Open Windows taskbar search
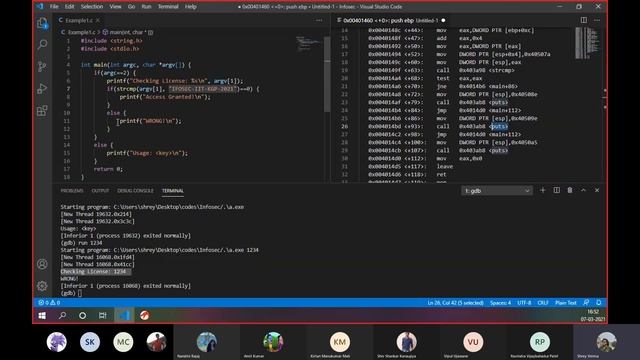Image resolution: width=640 pixels, height=360 pixels. tap(62, 315)
